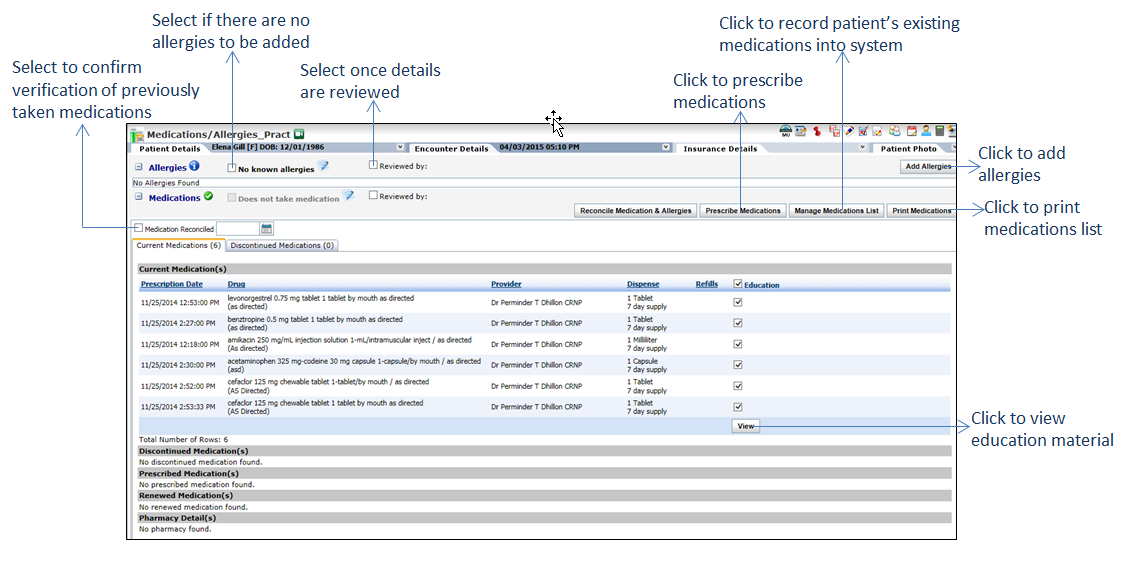Click the green icon beside Medications/Allergies_Pract title
The image size is (1122, 585).
(x=298, y=133)
